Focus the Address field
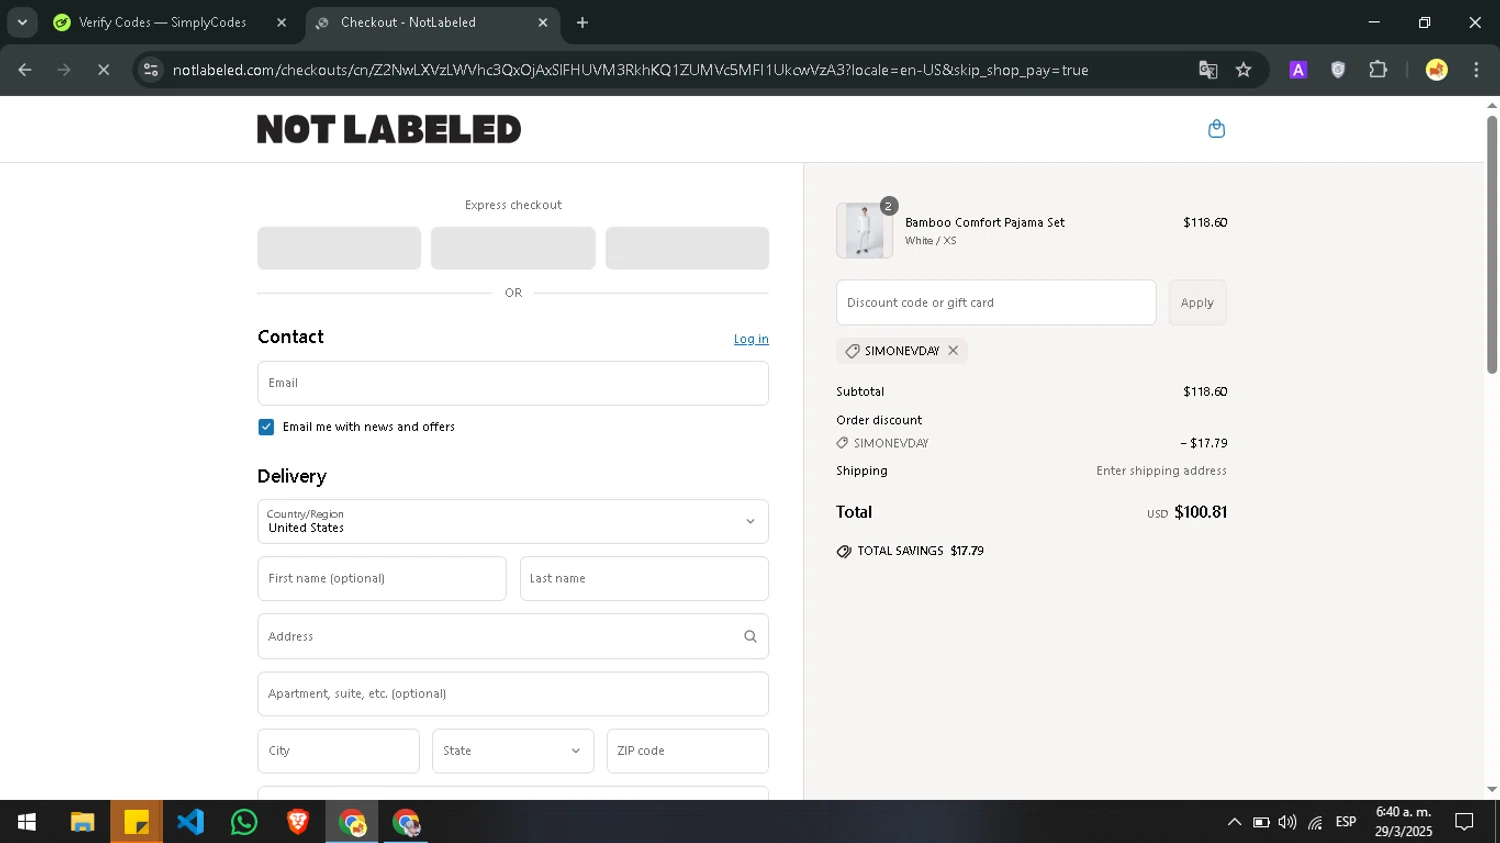 point(513,636)
